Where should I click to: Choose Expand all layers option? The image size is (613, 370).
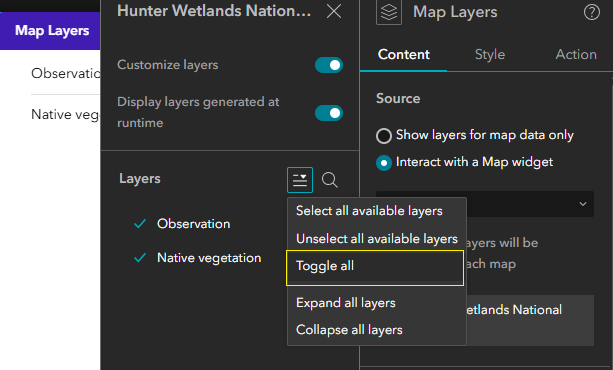[x=376, y=303]
